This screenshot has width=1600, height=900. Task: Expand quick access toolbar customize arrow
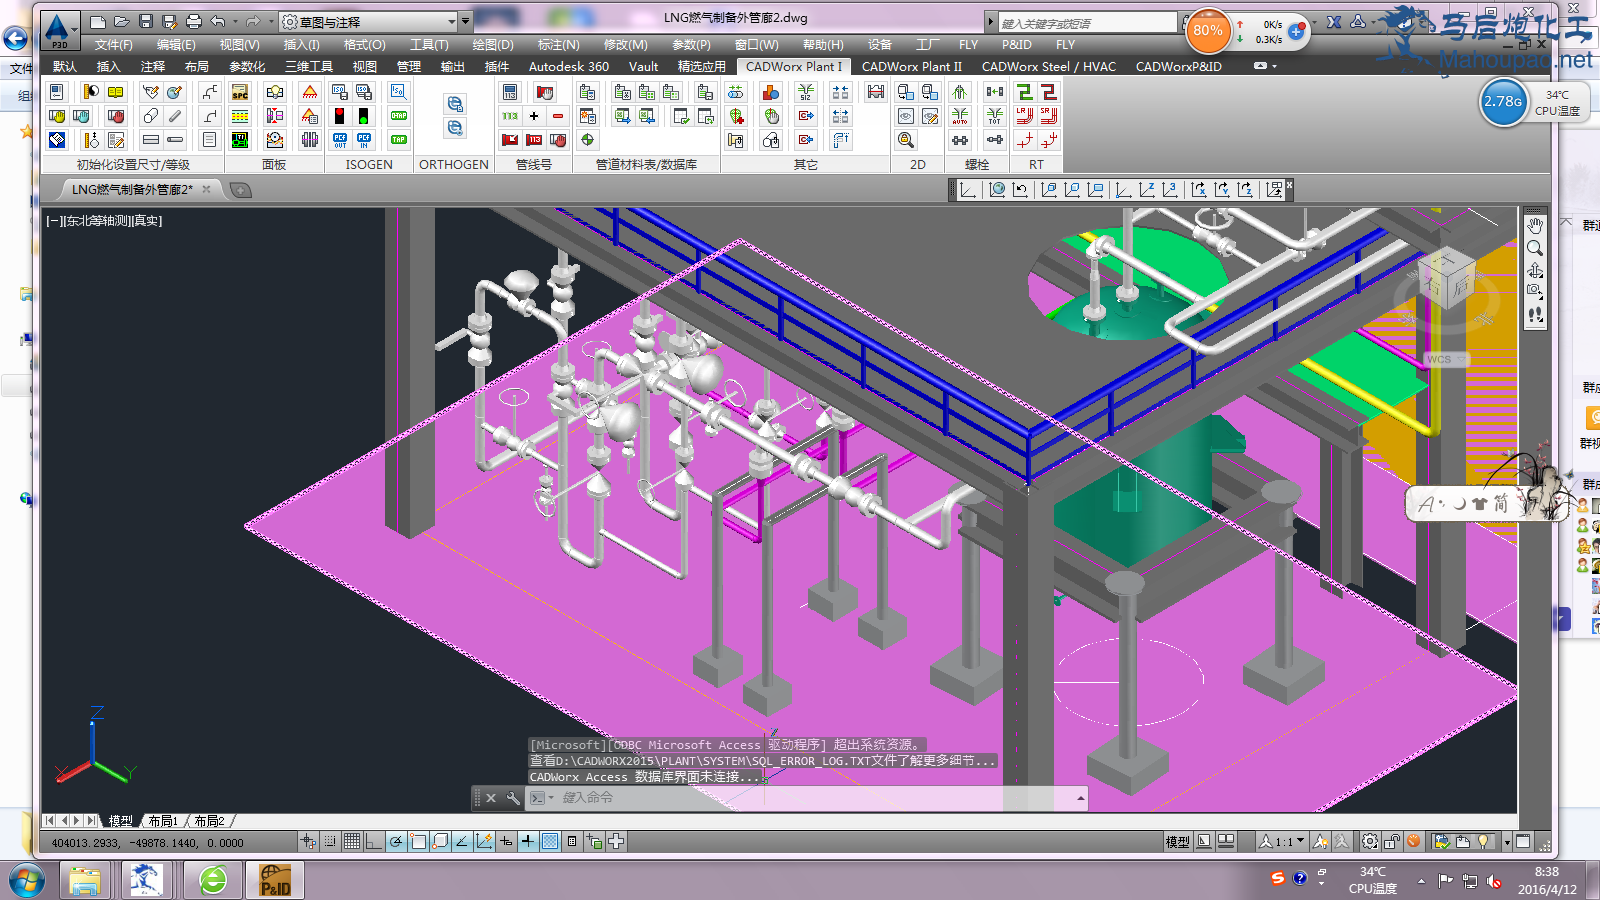[x=465, y=21]
